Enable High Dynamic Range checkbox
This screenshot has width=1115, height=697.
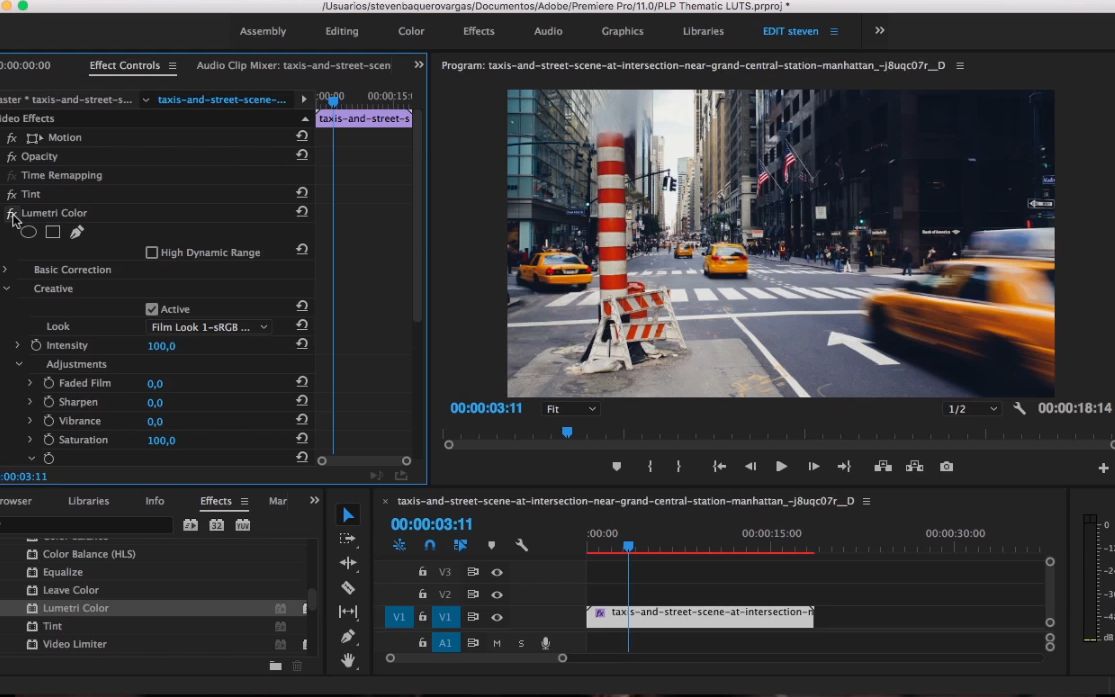pyautogui.click(x=152, y=253)
